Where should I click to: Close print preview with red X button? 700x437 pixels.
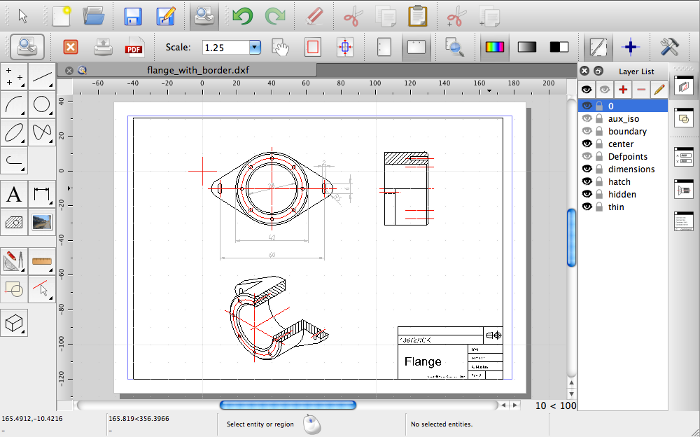click(x=71, y=47)
